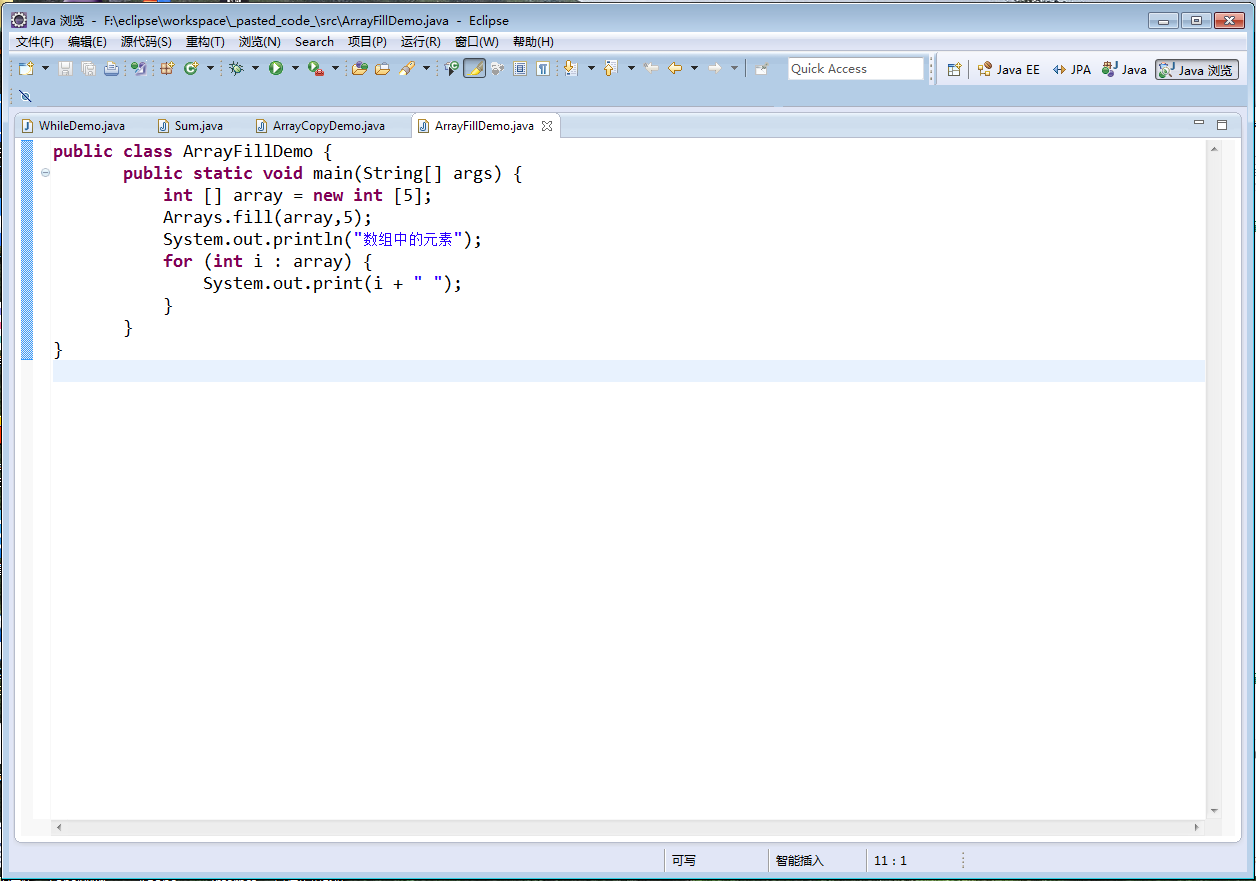Click the Run (green play) toolbar icon
Viewport: 1256px width, 881px height.
275,68
